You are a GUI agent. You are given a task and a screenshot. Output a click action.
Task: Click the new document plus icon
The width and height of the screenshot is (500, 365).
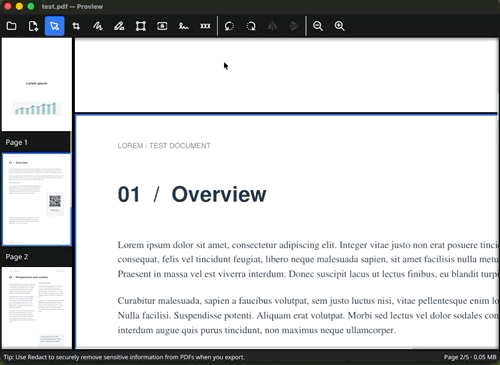pos(33,26)
